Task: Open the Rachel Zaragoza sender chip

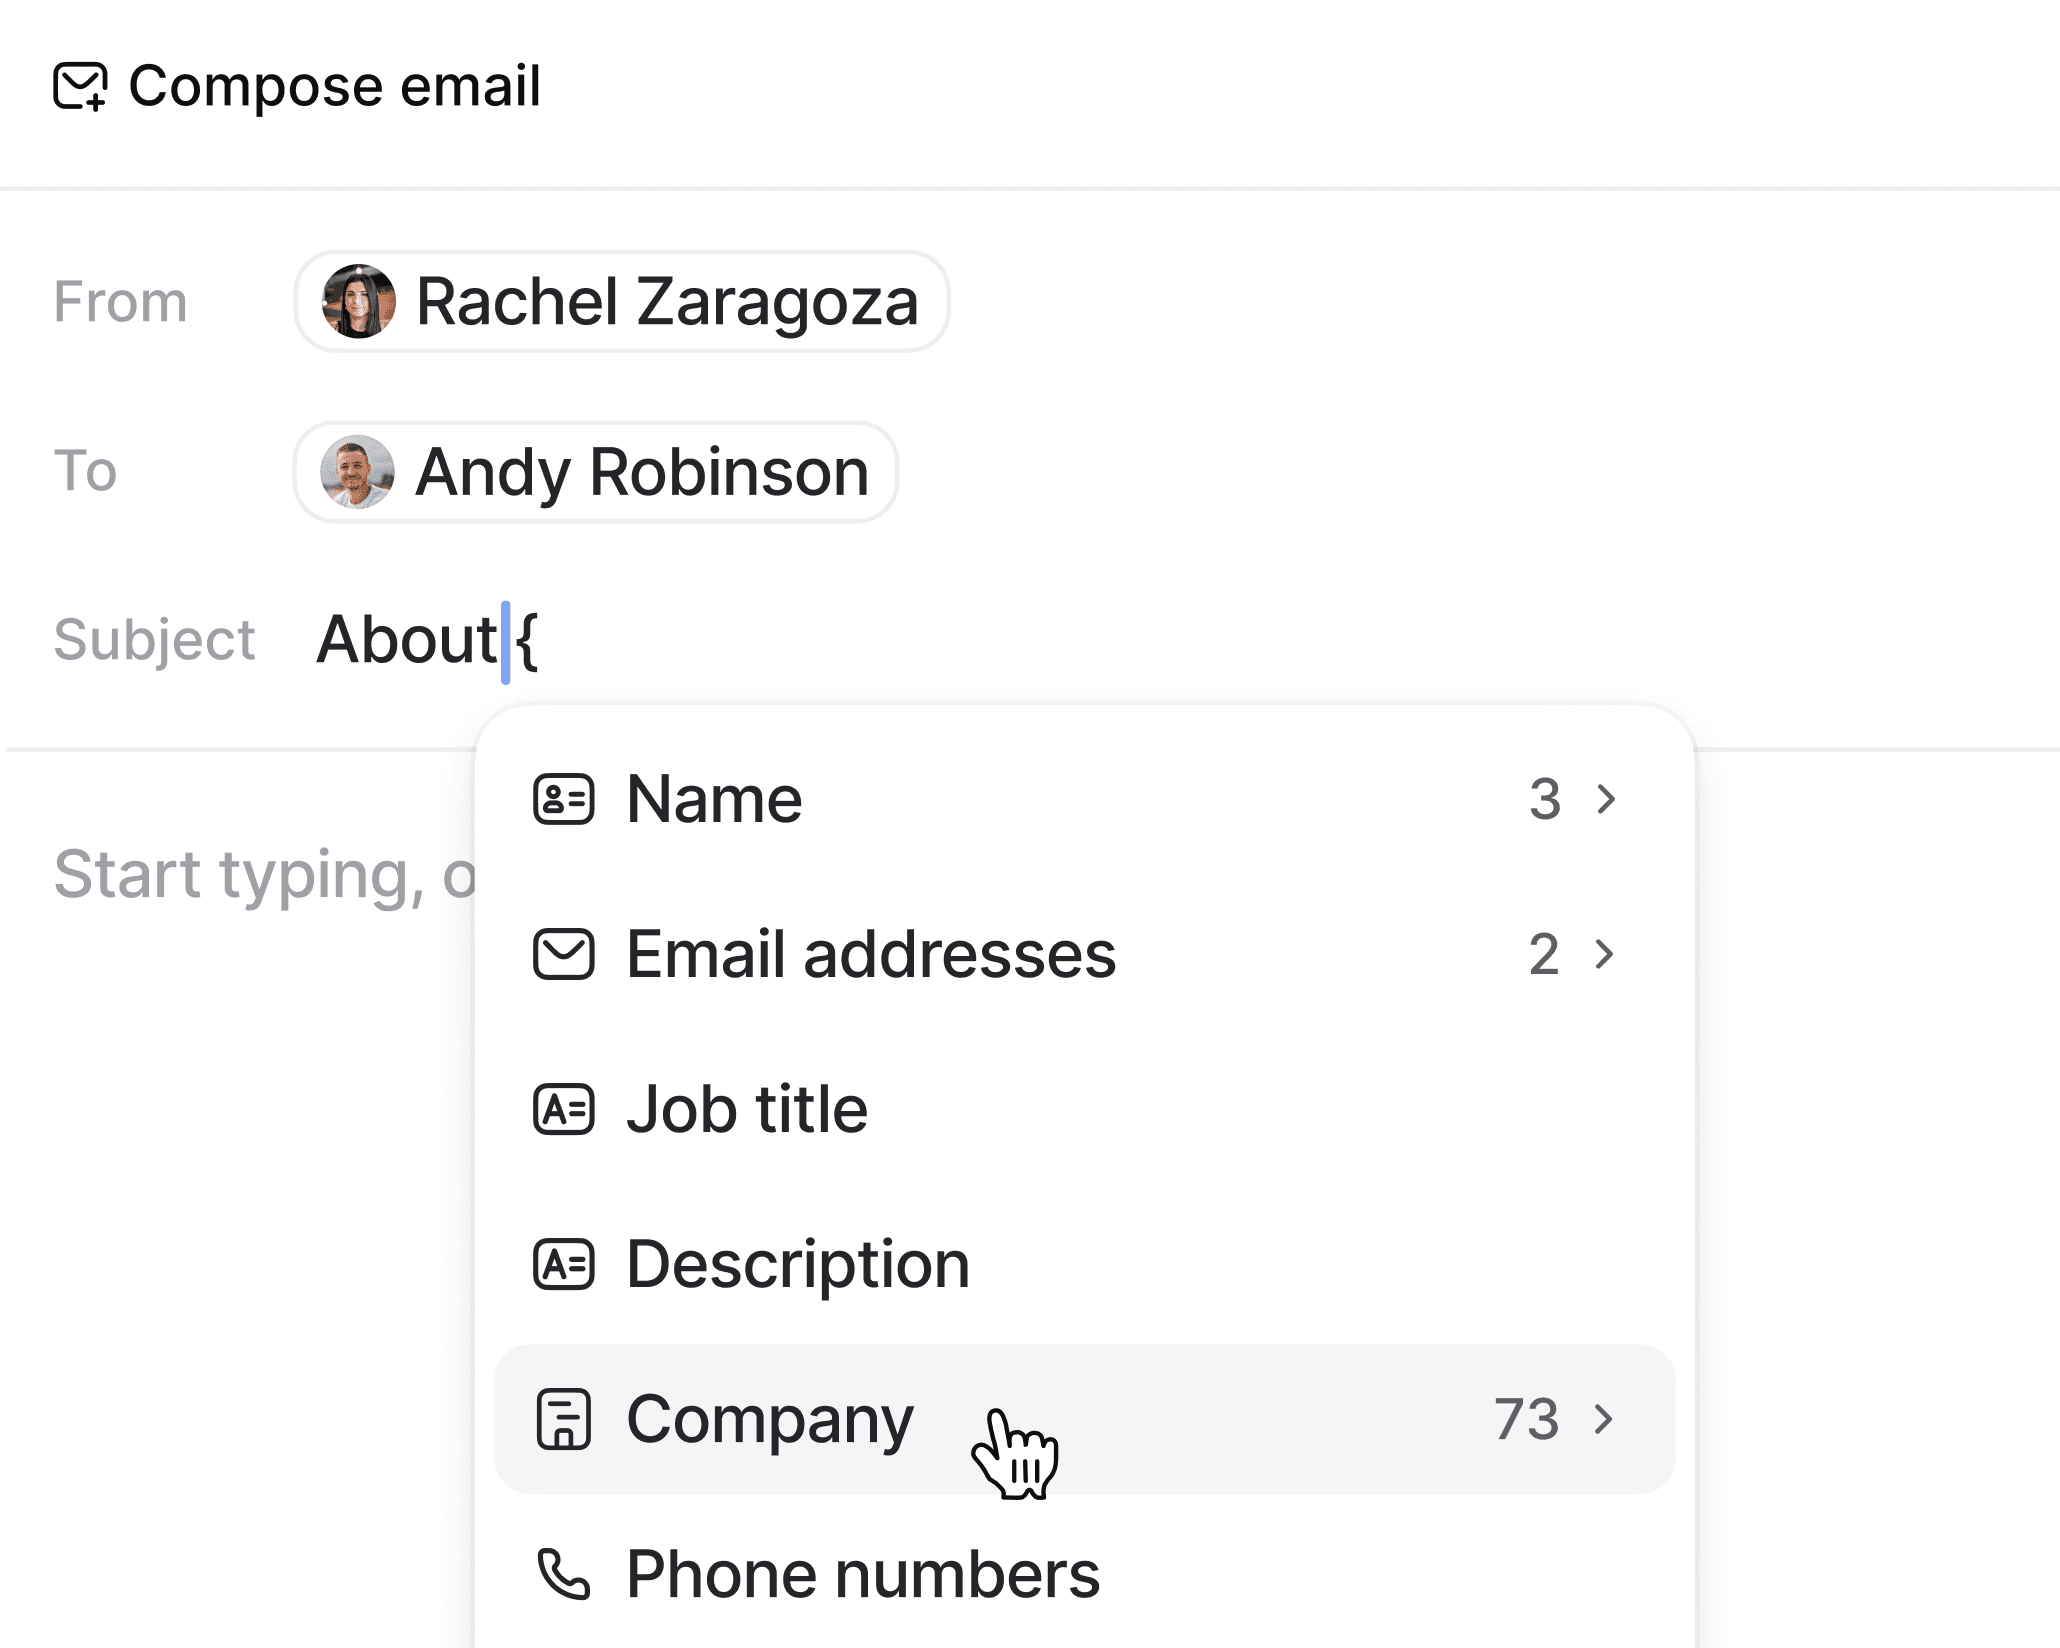Action: (665, 301)
